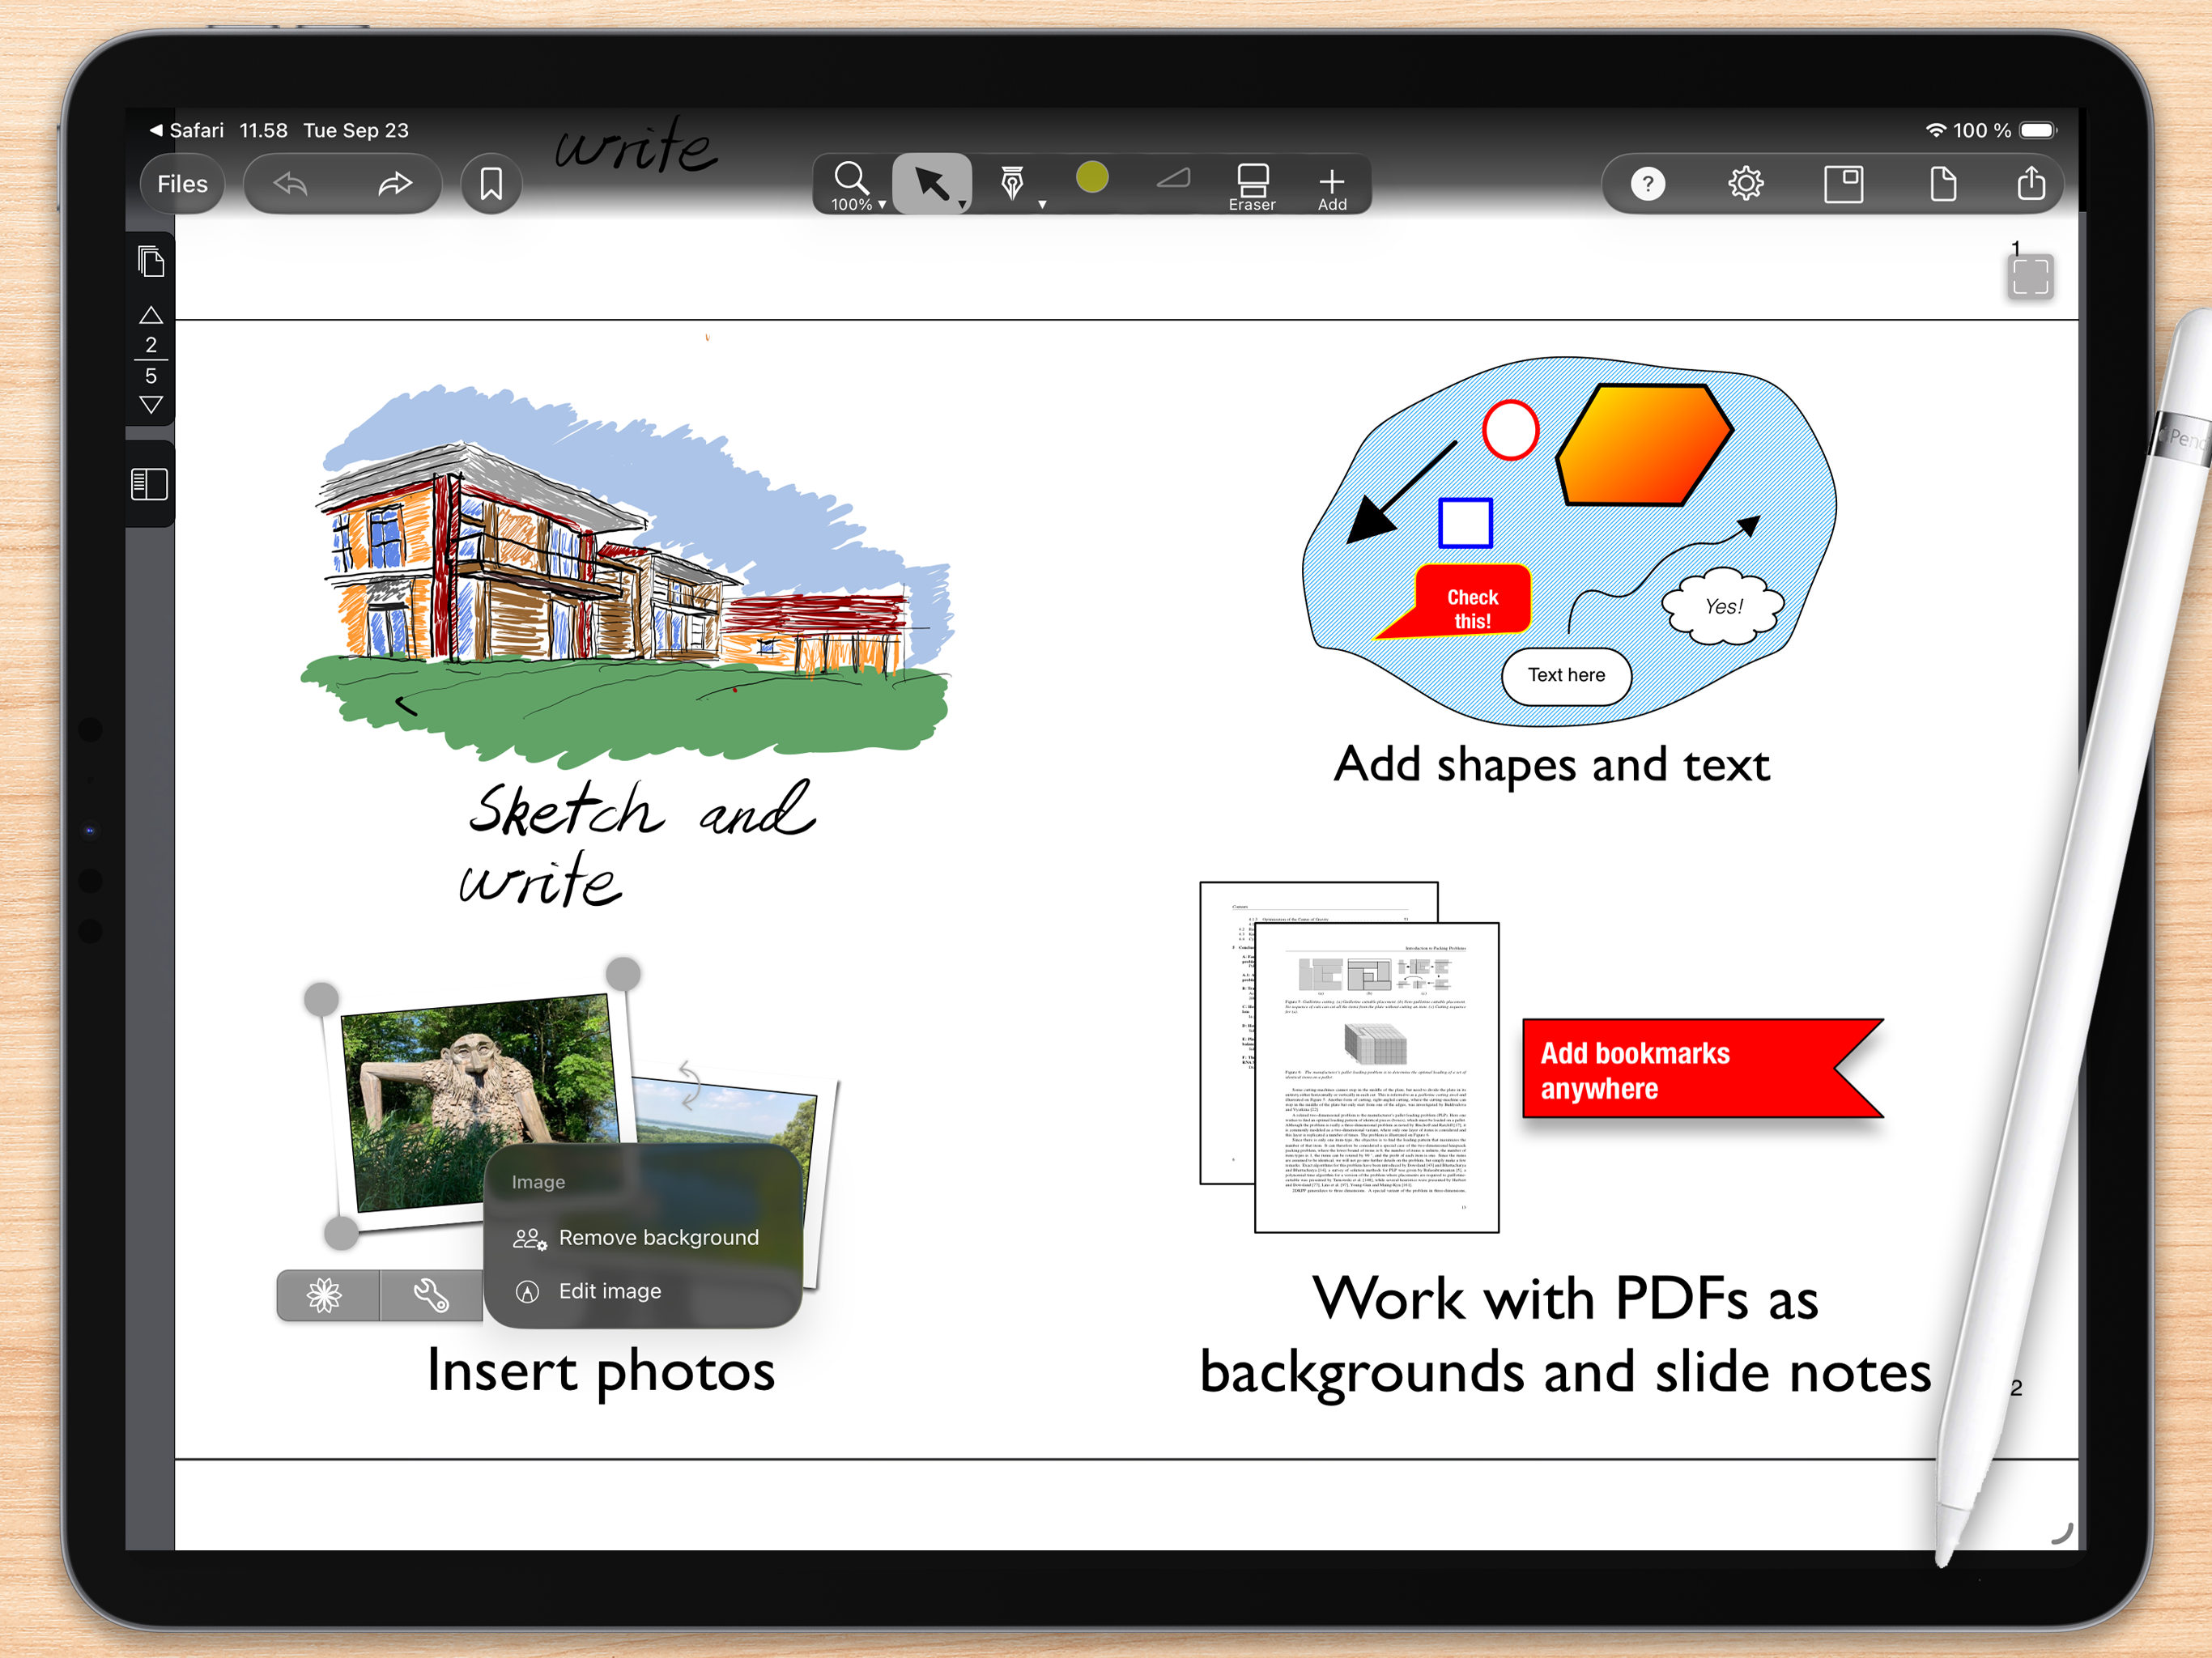The height and width of the screenshot is (1658, 2212).
Task: Pick the olive pen color swatch
Action: [x=1092, y=178]
